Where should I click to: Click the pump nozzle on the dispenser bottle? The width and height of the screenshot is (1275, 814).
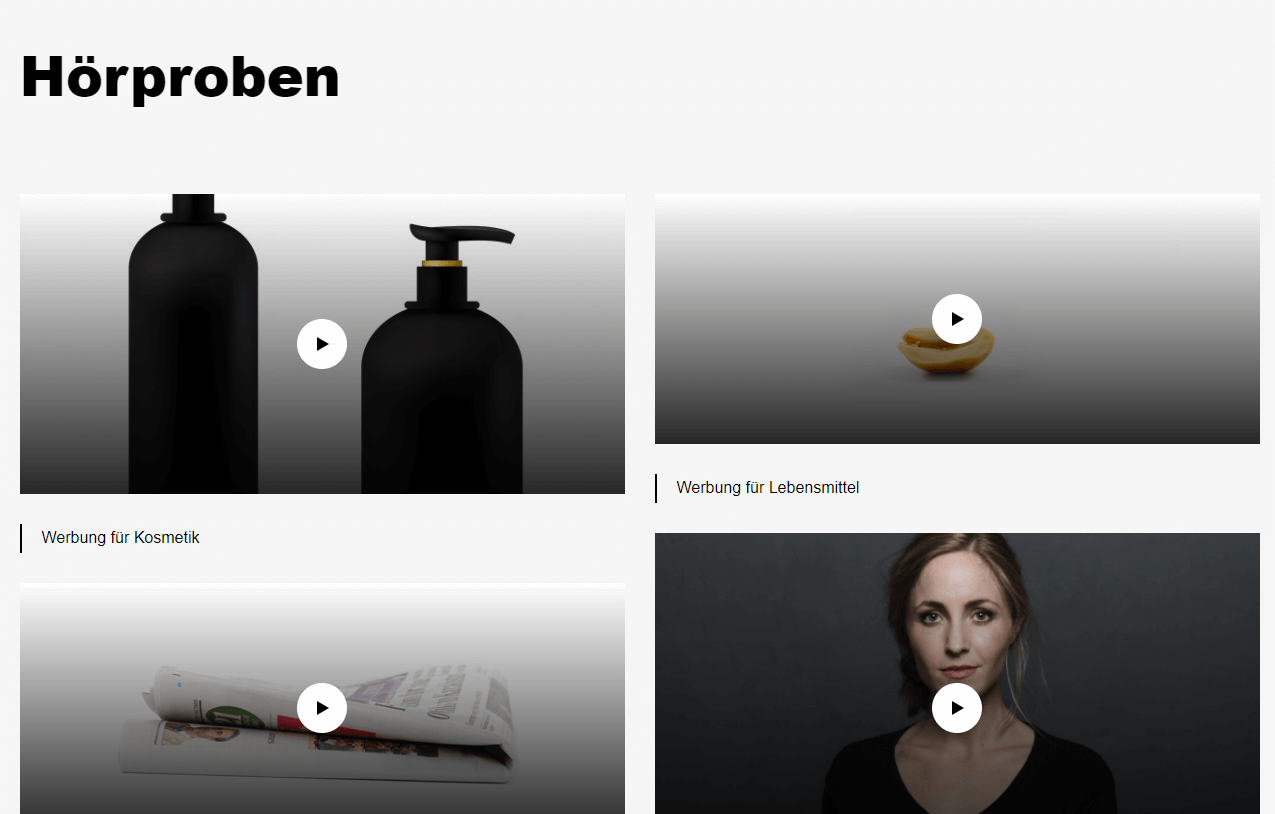[462, 236]
